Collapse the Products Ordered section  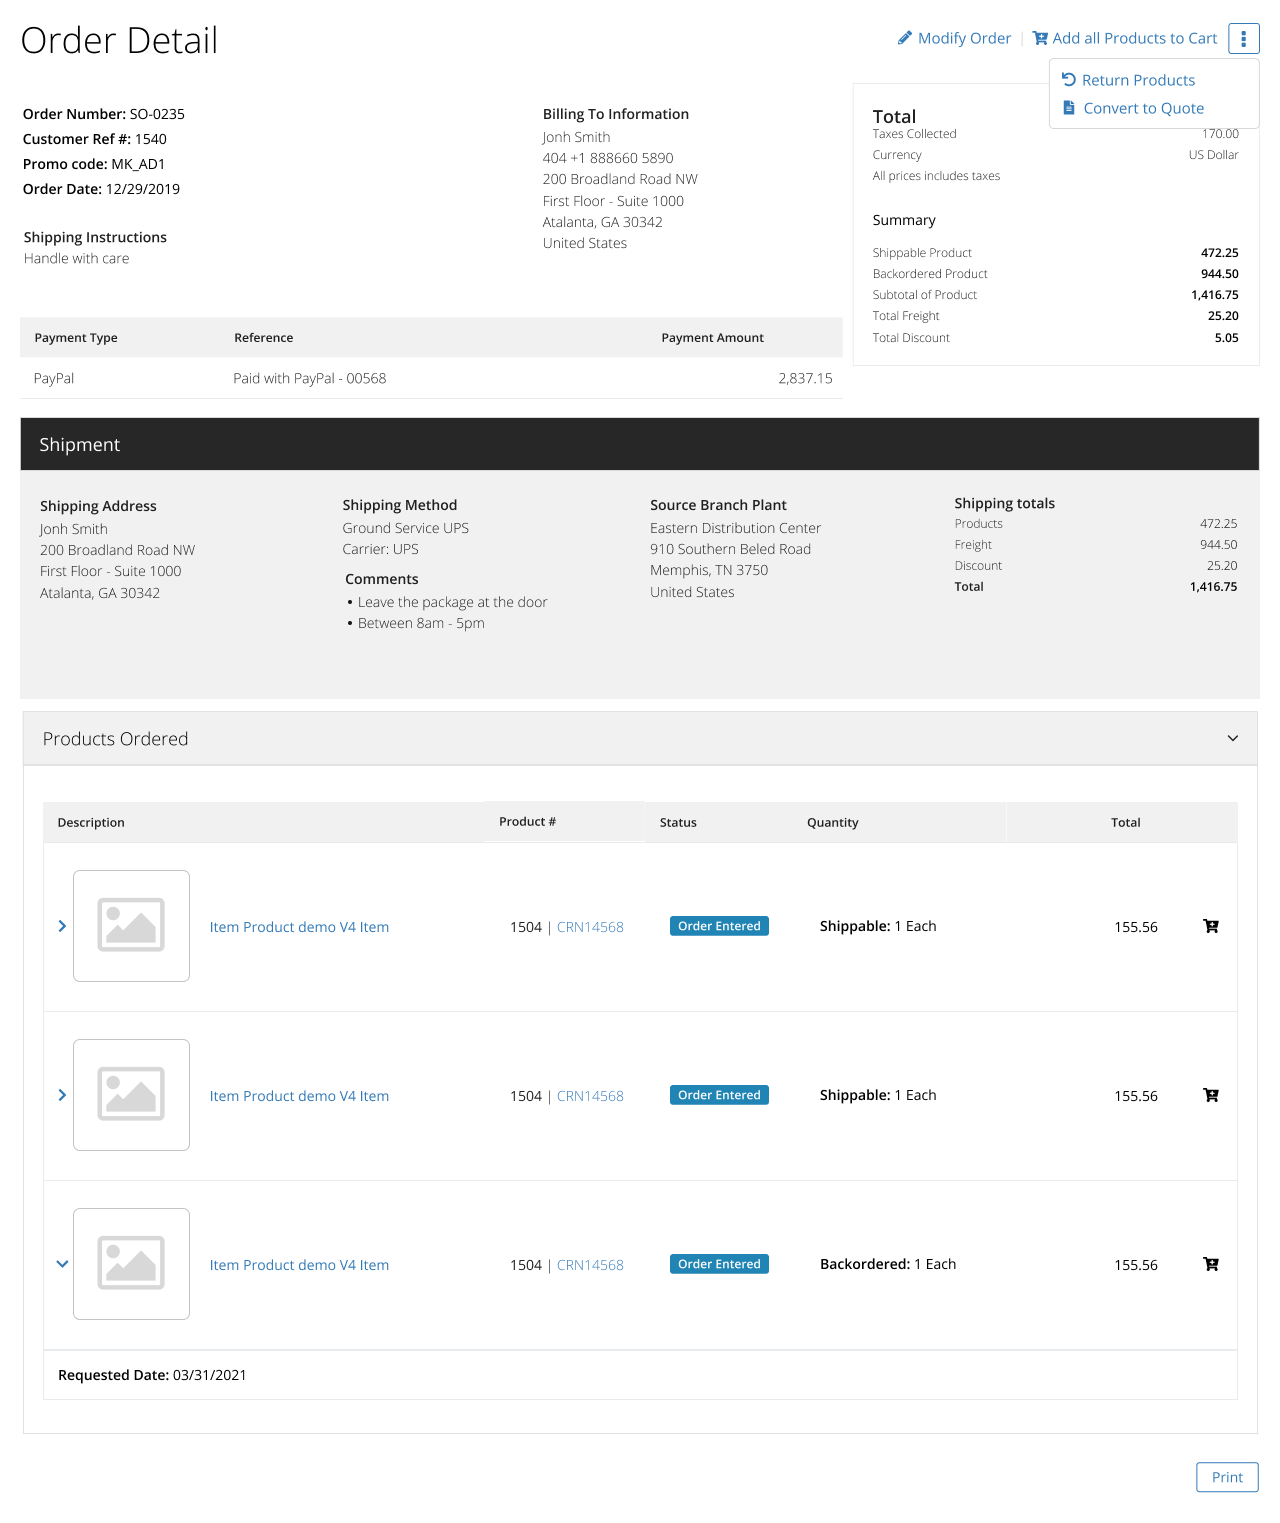point(1232,738)
